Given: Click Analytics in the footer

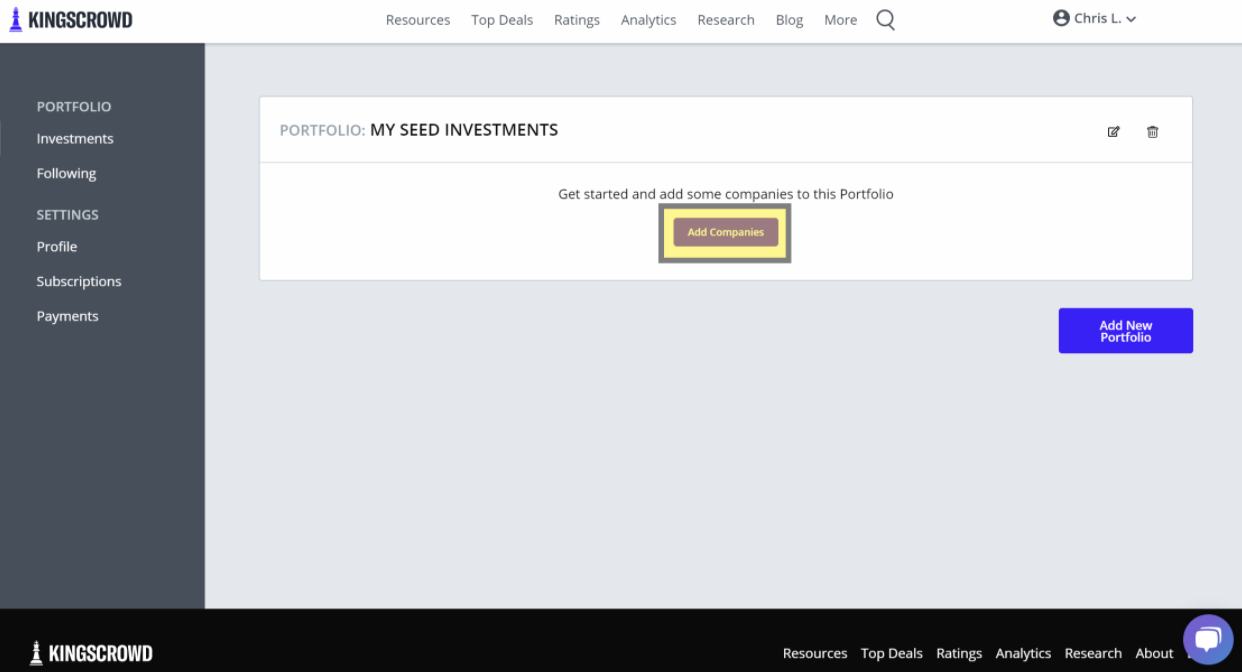Looking at the screenshot, I should (1023, 653).
